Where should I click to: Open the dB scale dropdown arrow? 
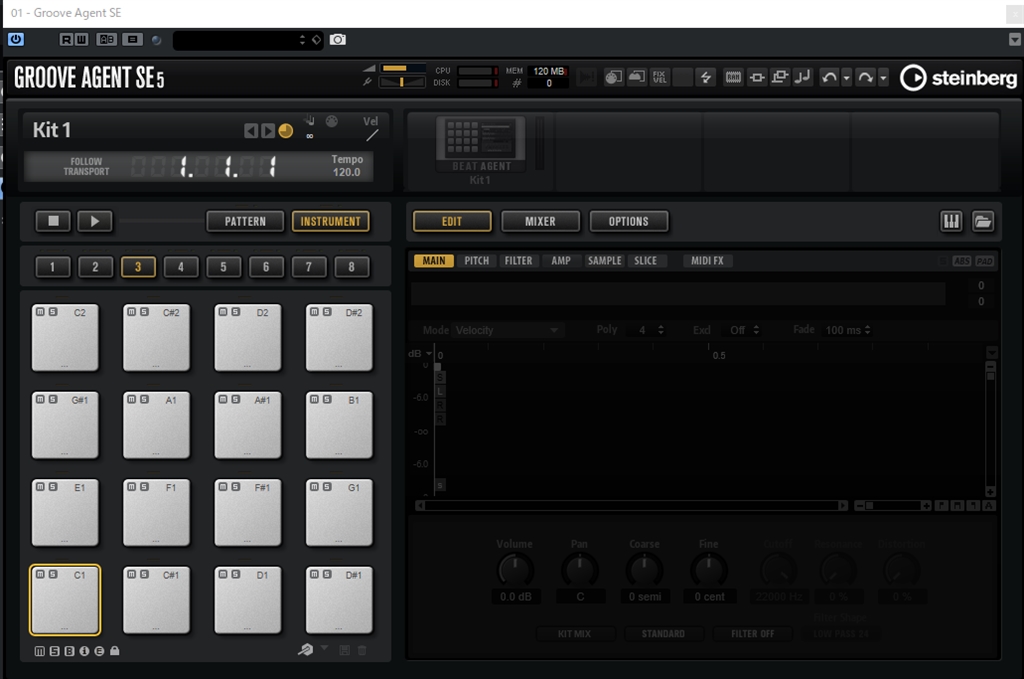click(428, 354)
